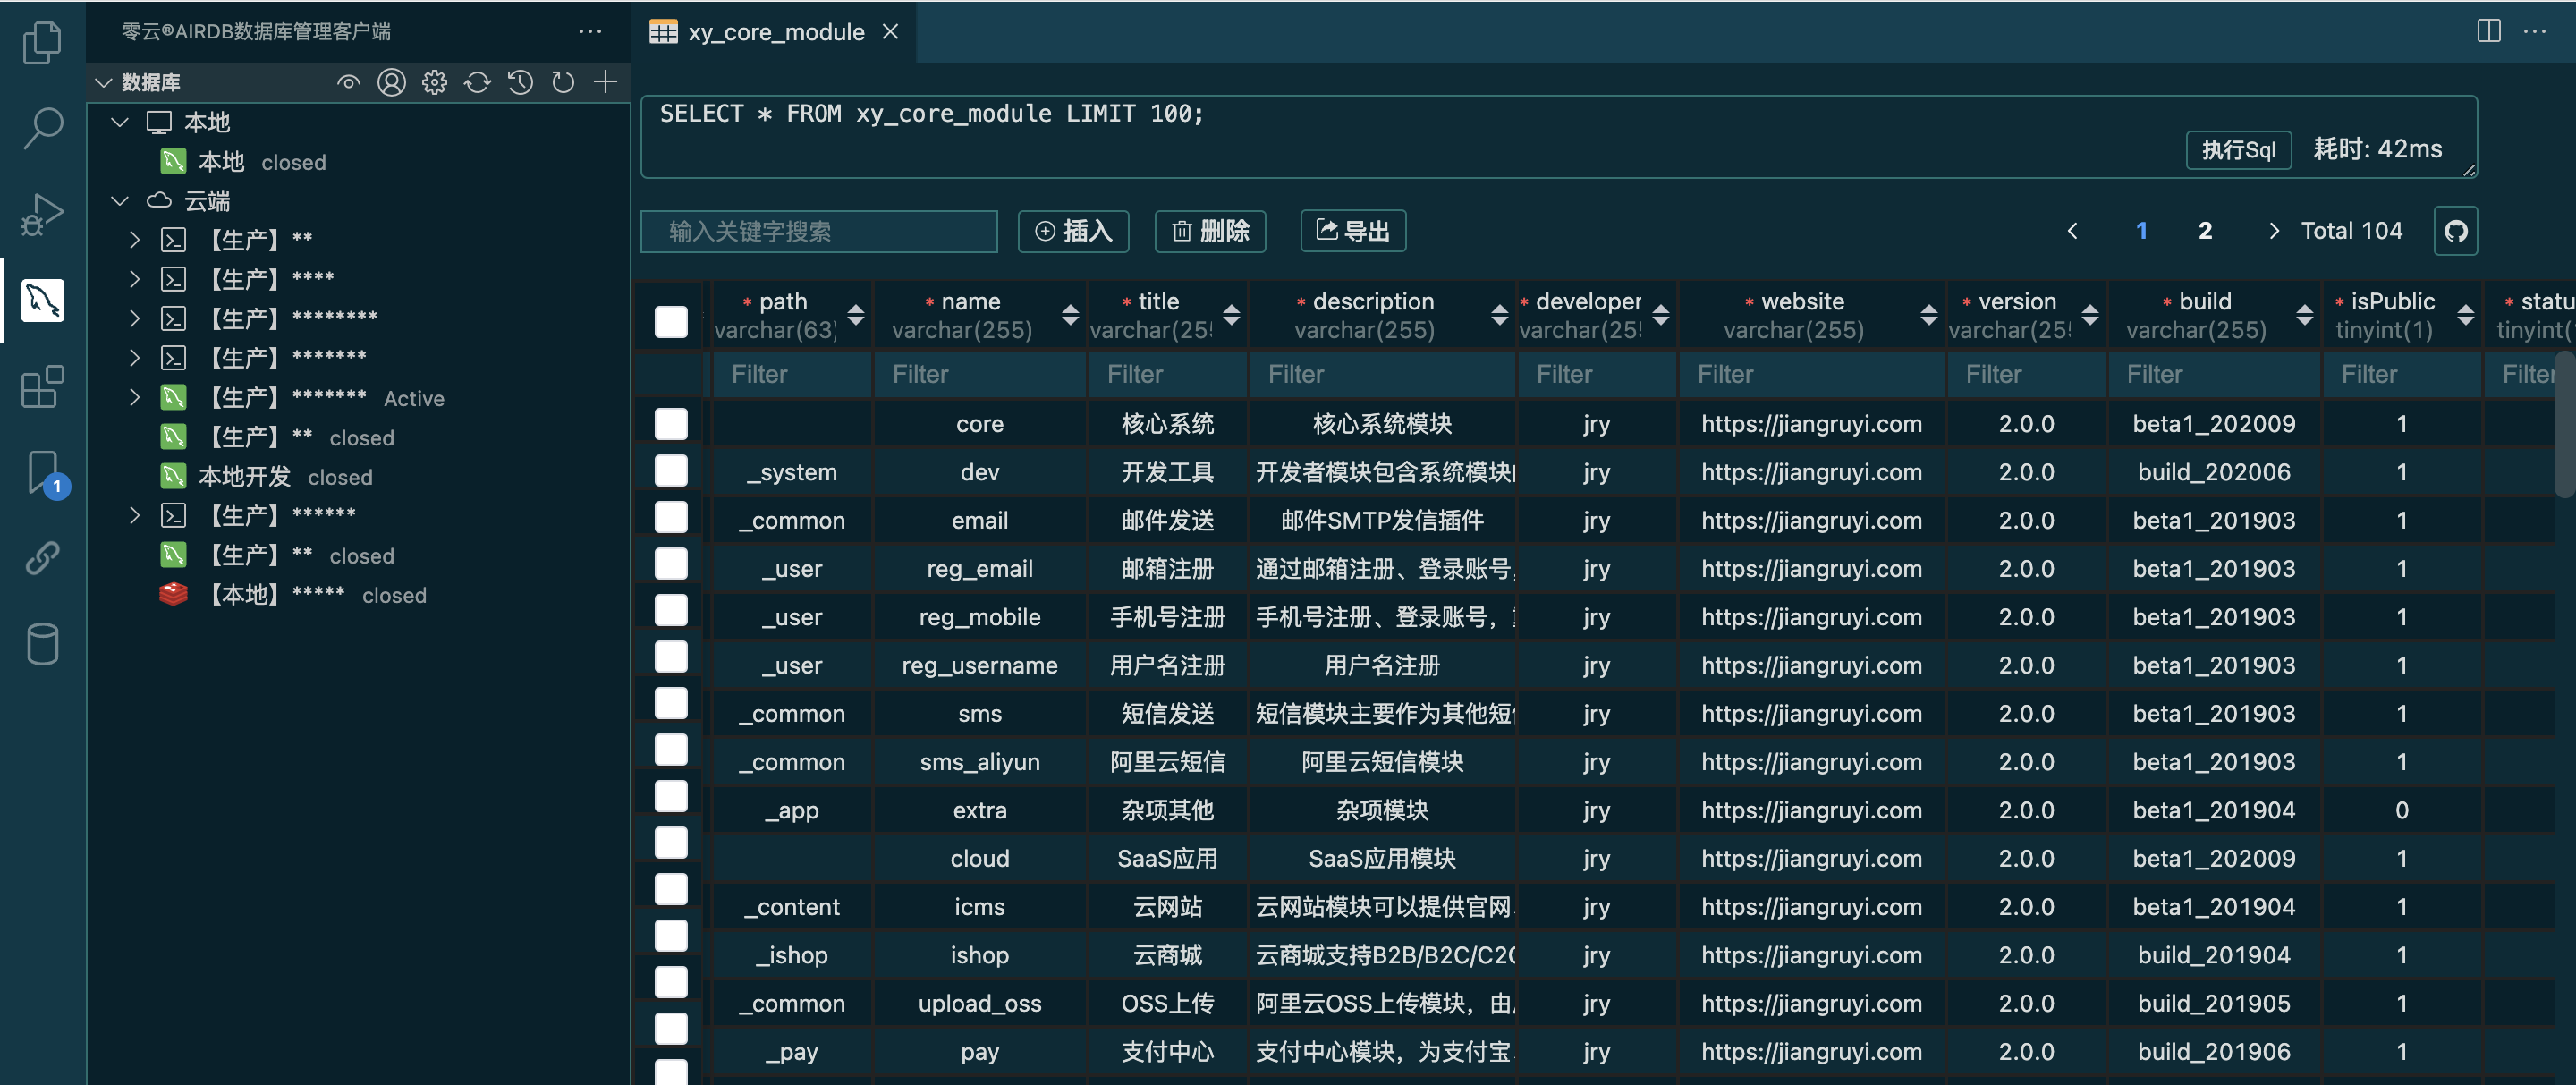Open the Extensions blocks icon

point(42,386)
